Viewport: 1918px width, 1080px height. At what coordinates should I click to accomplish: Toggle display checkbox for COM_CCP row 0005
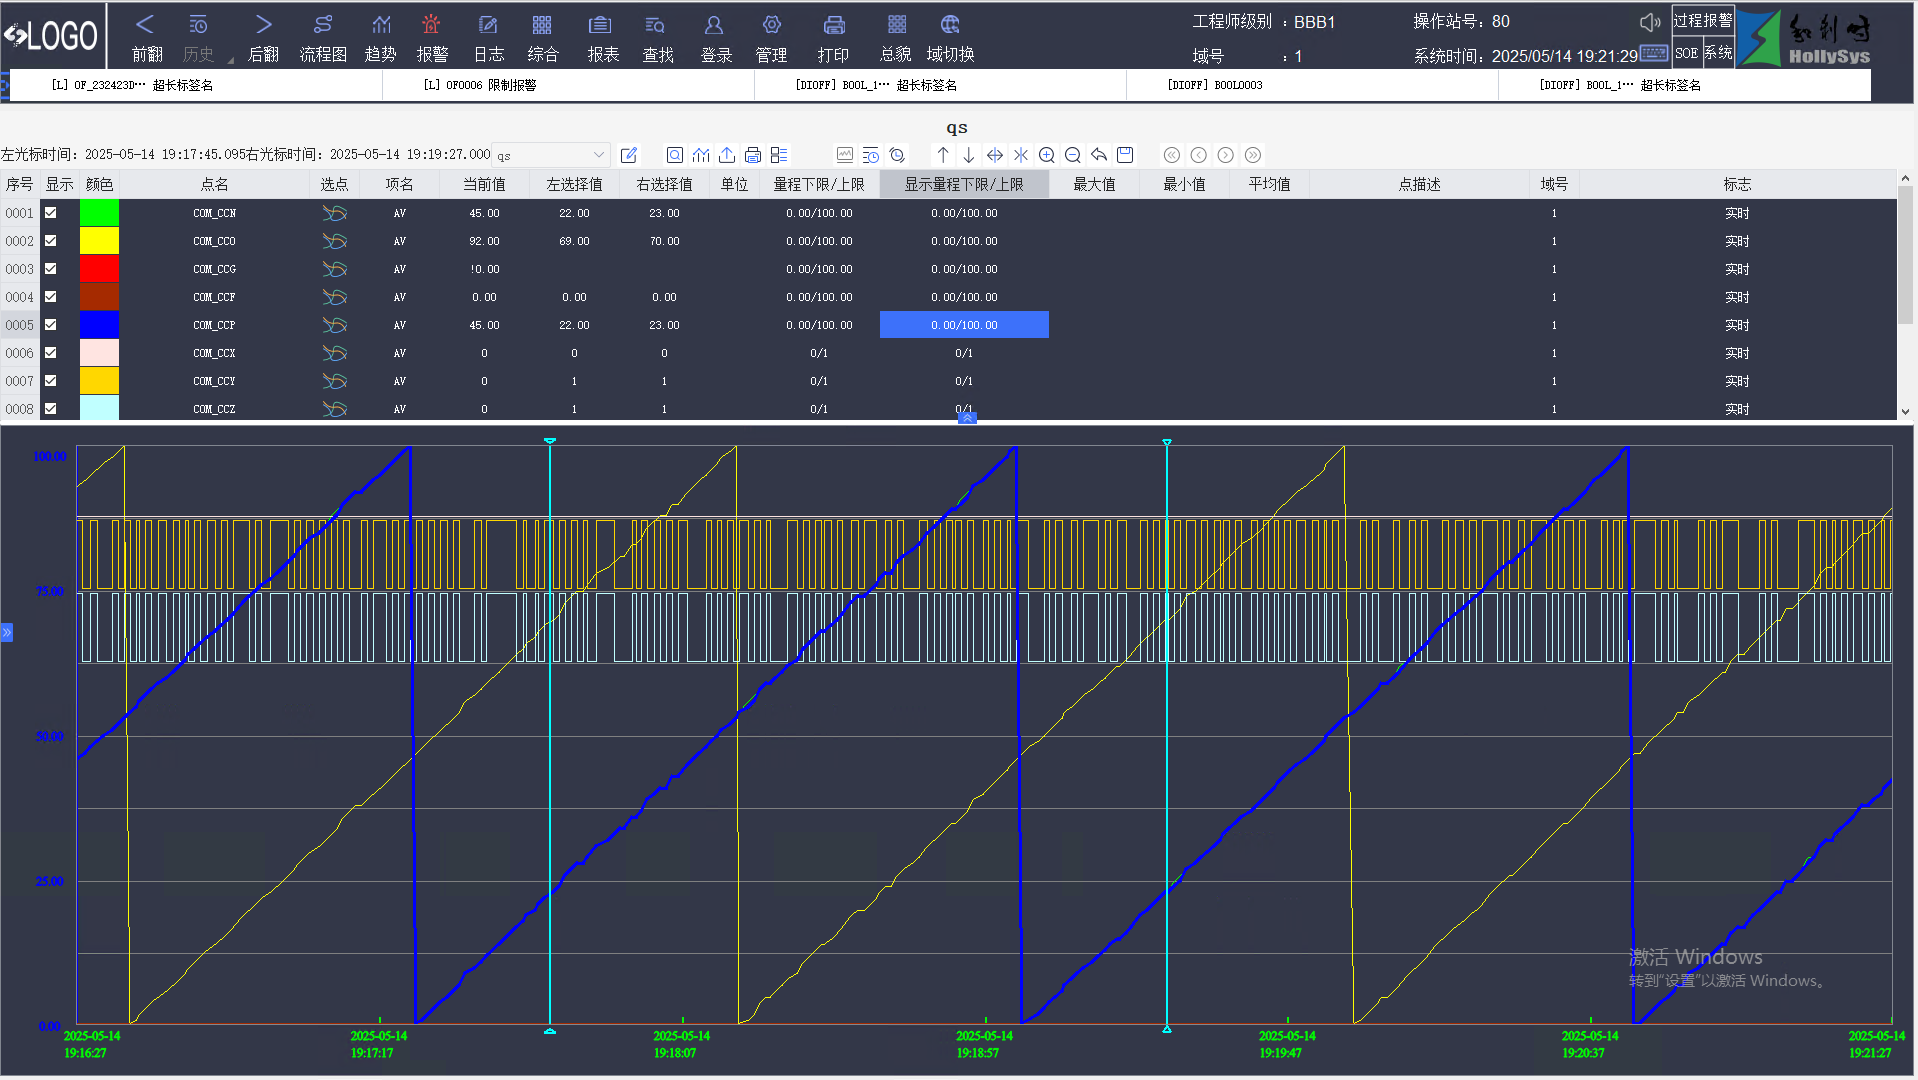(x=51, y=325)
